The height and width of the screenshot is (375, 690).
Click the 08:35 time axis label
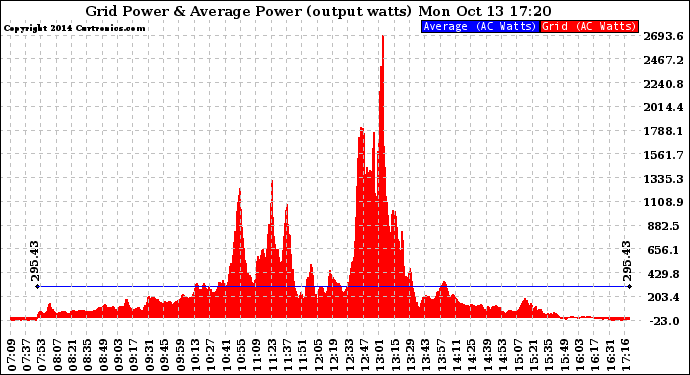(88, 354)
